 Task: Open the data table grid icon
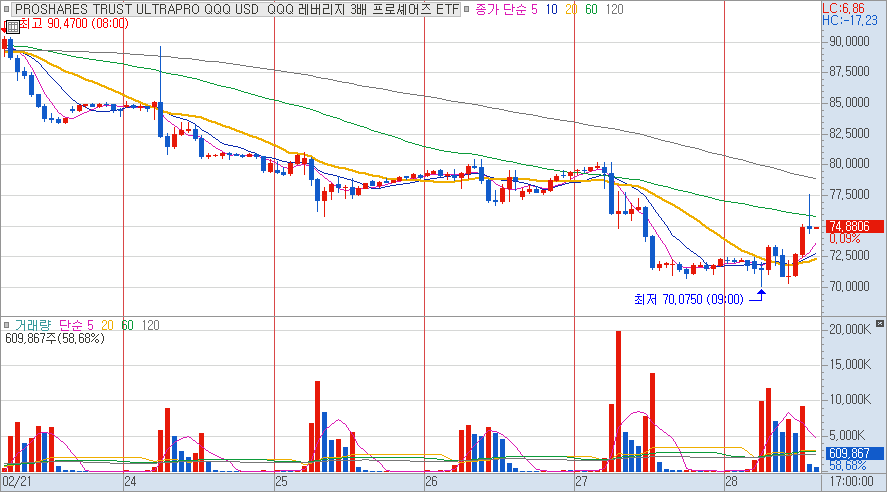pos(12,27)
